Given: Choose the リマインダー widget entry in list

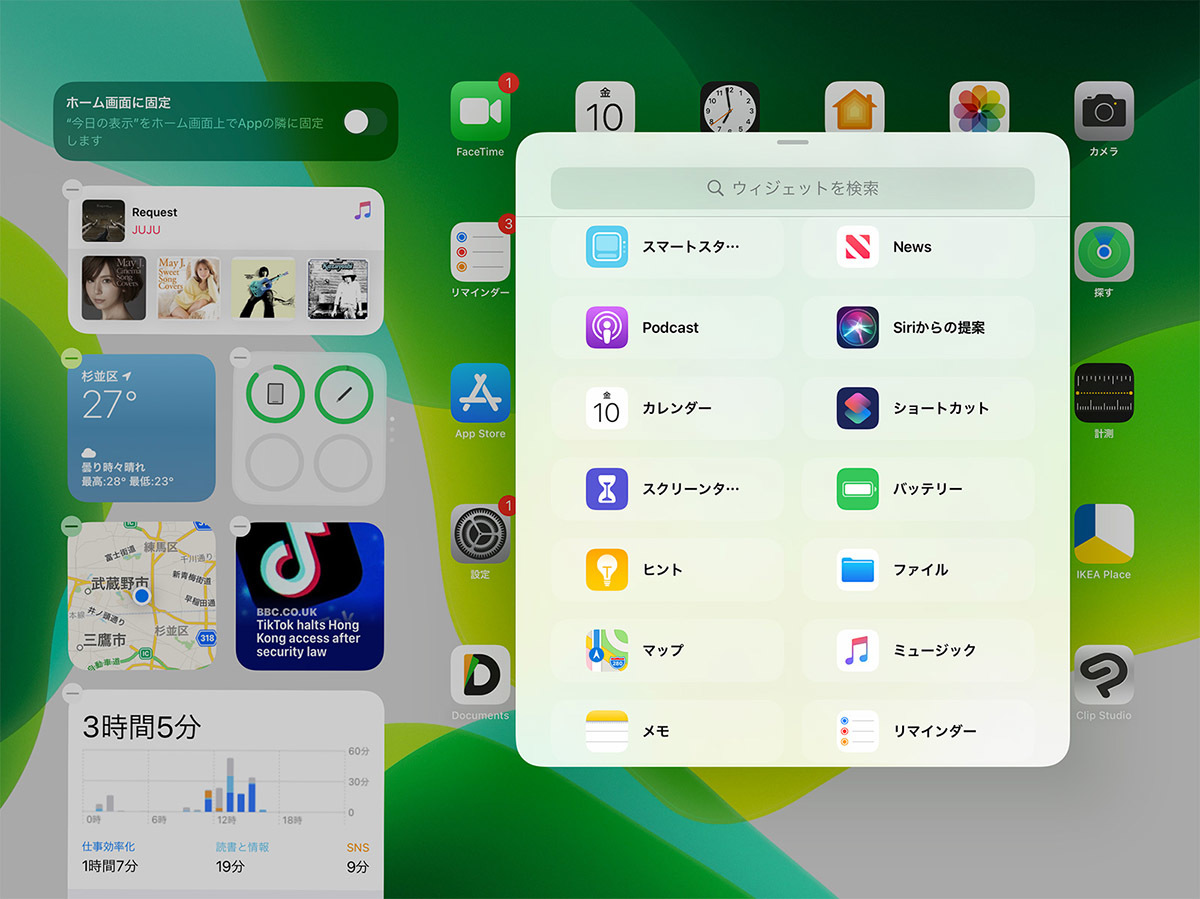Looking at the screenshot, I should [918, 732].
